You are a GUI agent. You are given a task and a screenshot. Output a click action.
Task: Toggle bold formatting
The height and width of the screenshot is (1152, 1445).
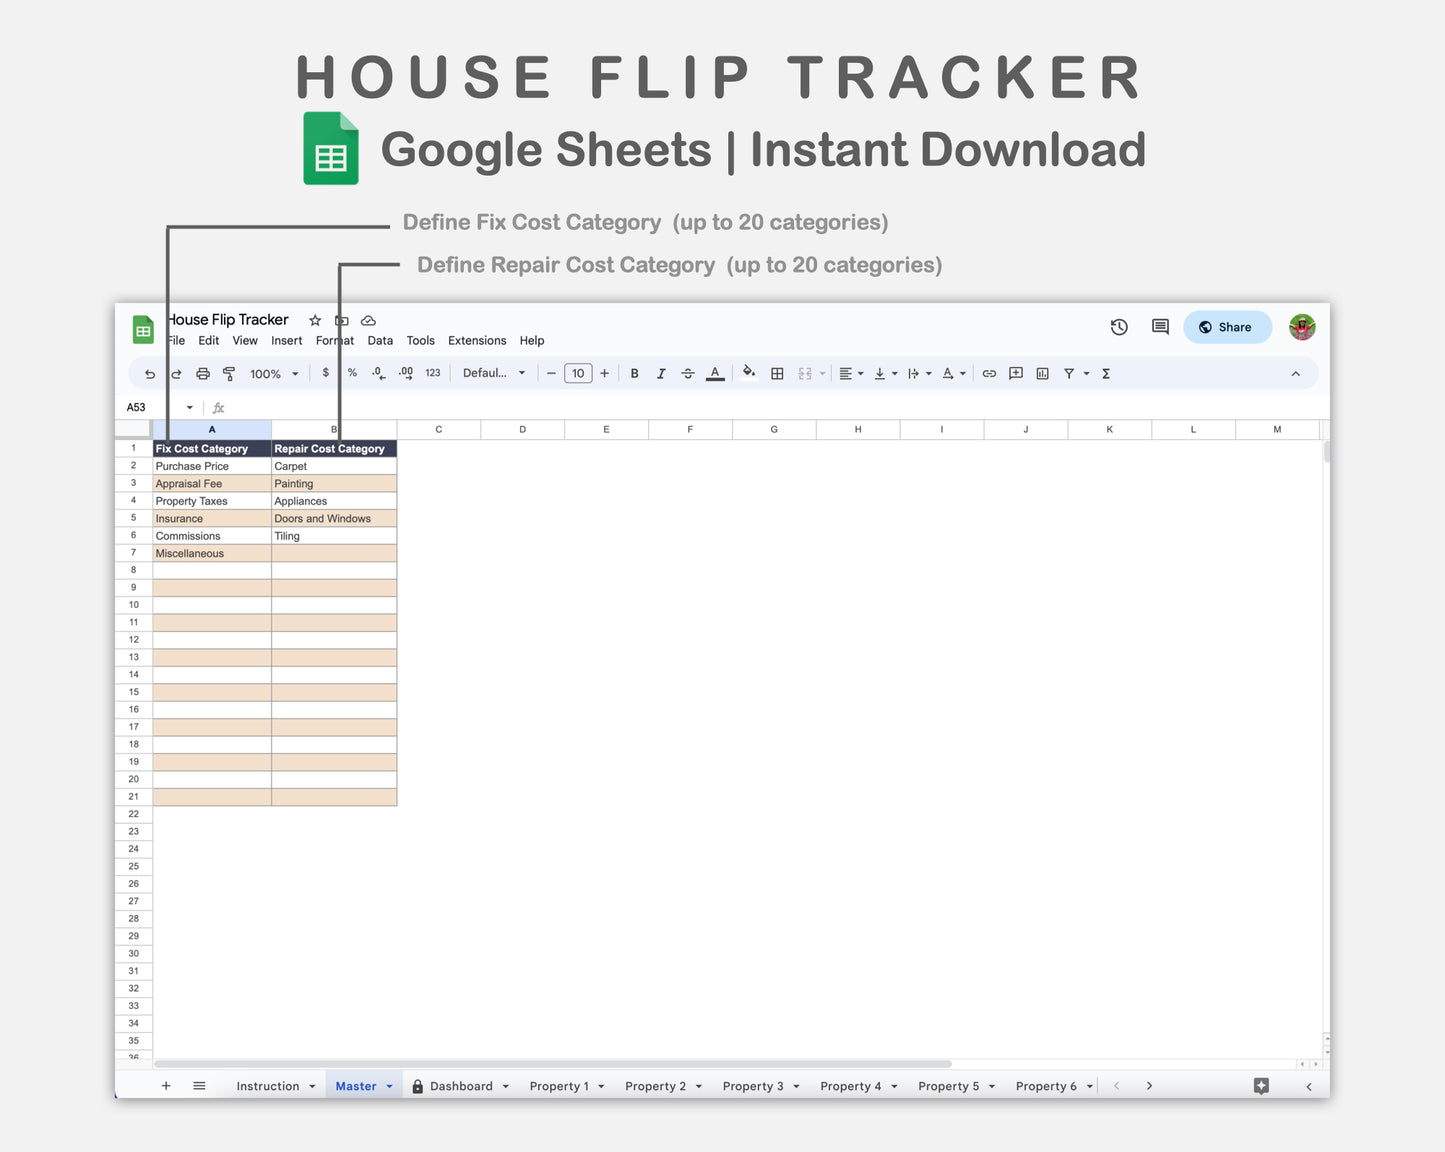point(634,373)
